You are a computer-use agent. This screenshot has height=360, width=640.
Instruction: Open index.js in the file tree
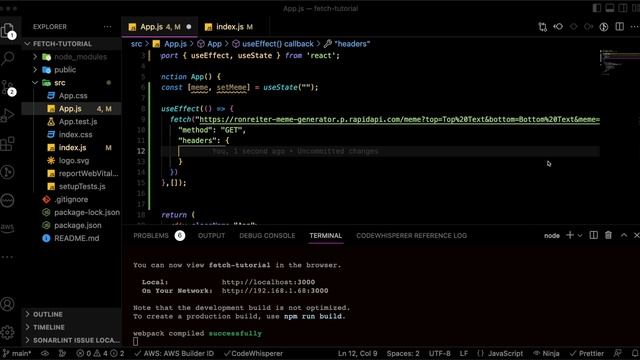pos(72,148)
